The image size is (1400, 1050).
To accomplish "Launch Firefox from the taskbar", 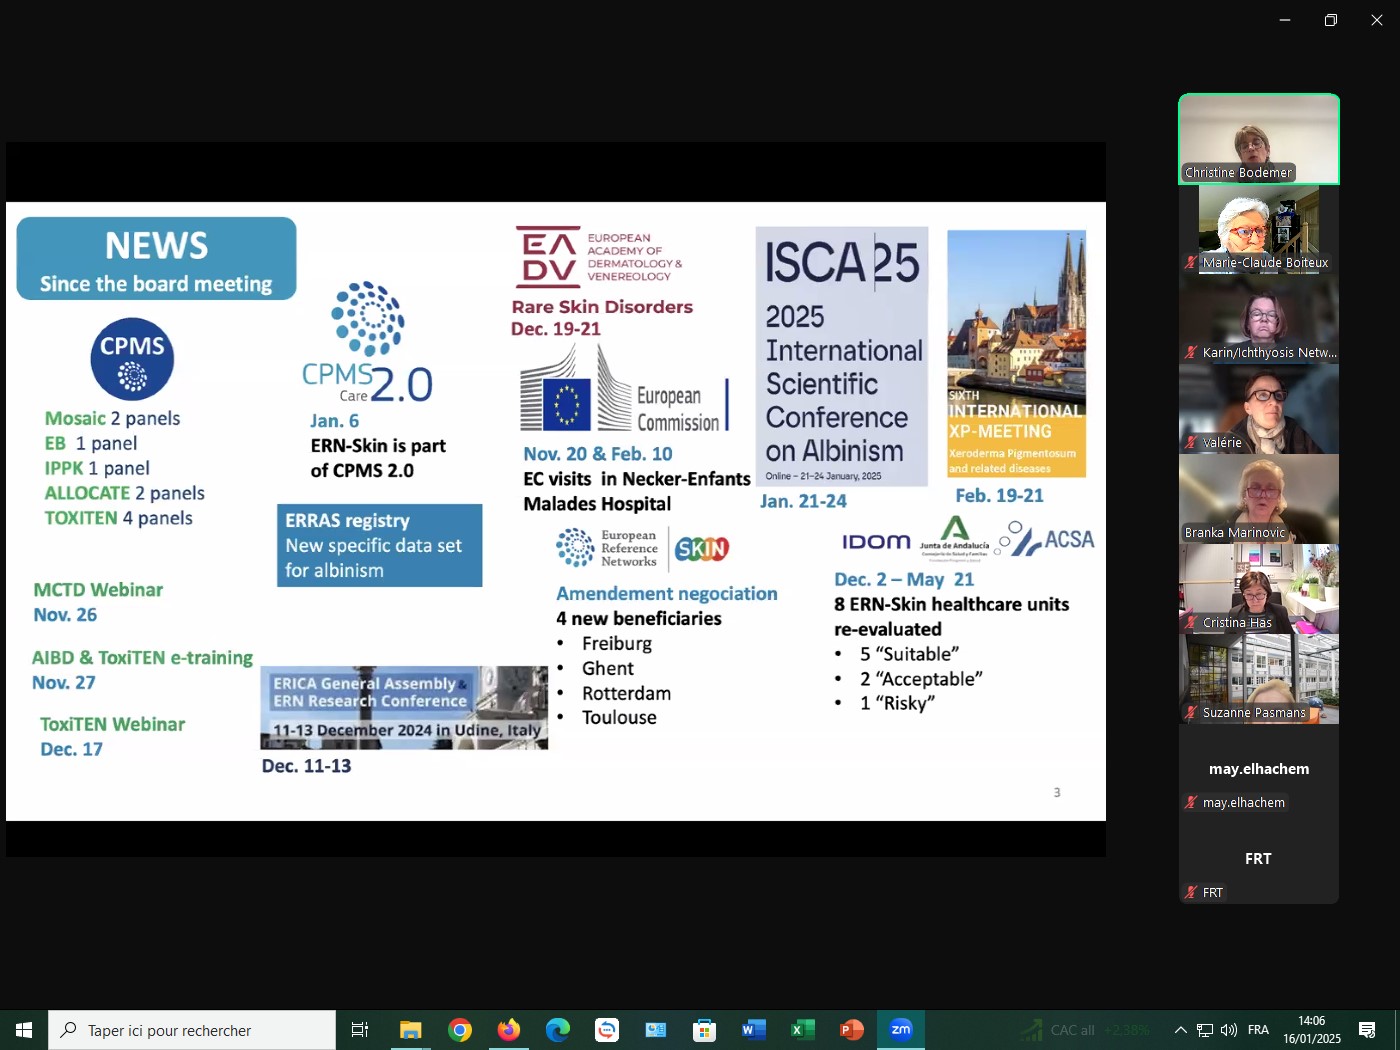I will (x=509, y=1030).
